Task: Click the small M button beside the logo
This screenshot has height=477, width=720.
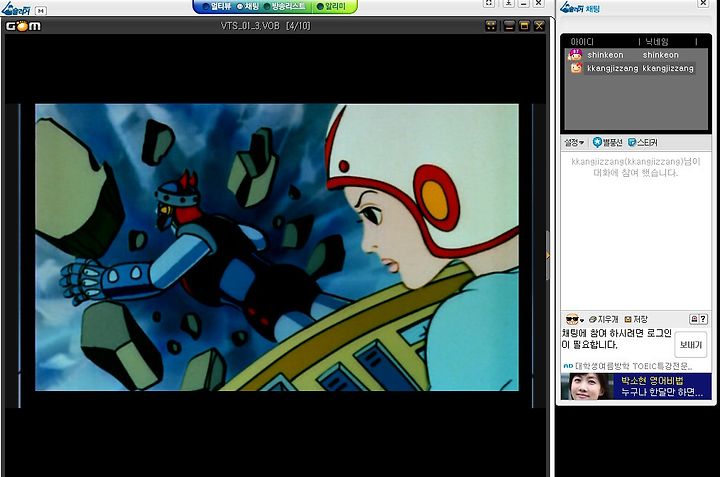Action: pyautogui.click(x=40, y=11)
